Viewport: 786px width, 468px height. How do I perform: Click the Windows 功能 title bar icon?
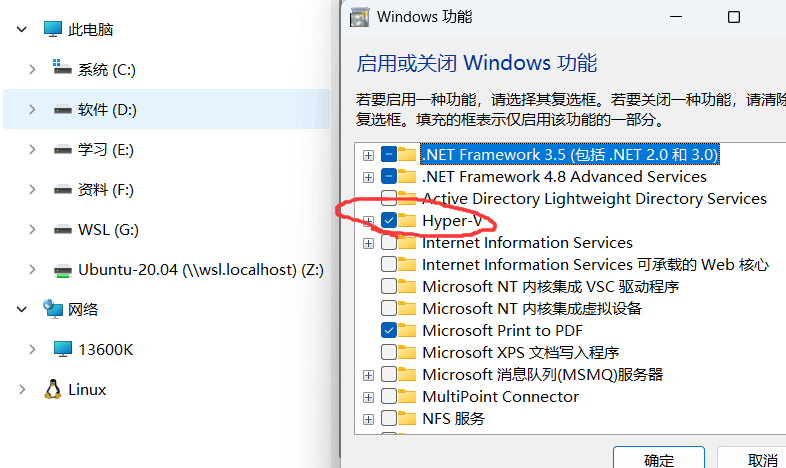(x=359, y=17)
